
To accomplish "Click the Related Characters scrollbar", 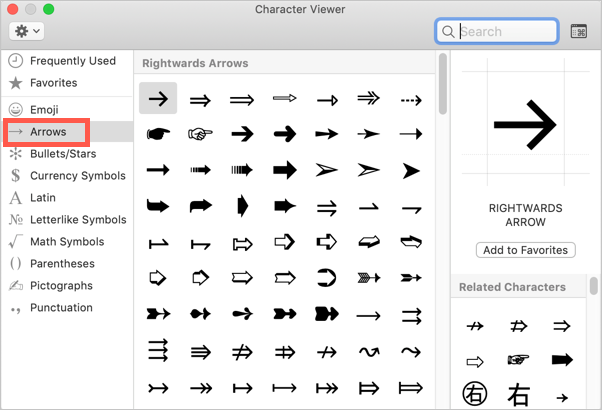I will click(594, 286).
